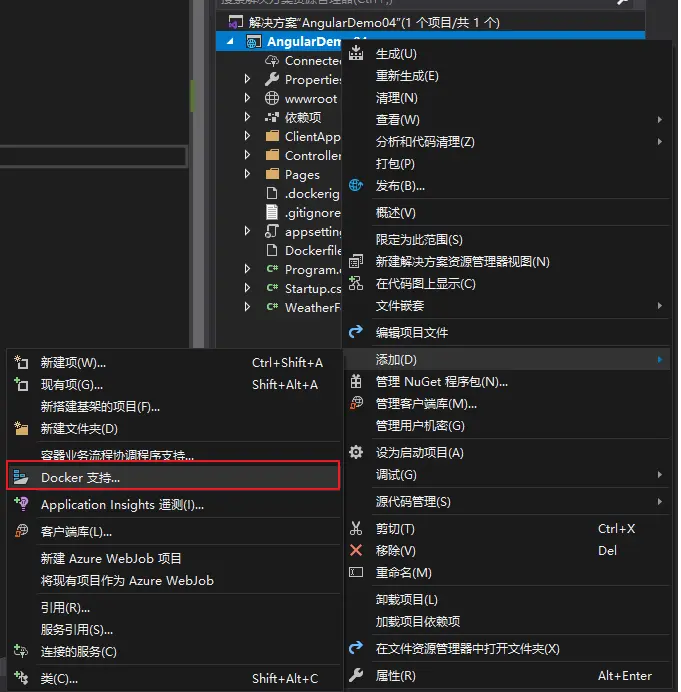Click the wwwroot globe icon in tree

pos(272,98)
